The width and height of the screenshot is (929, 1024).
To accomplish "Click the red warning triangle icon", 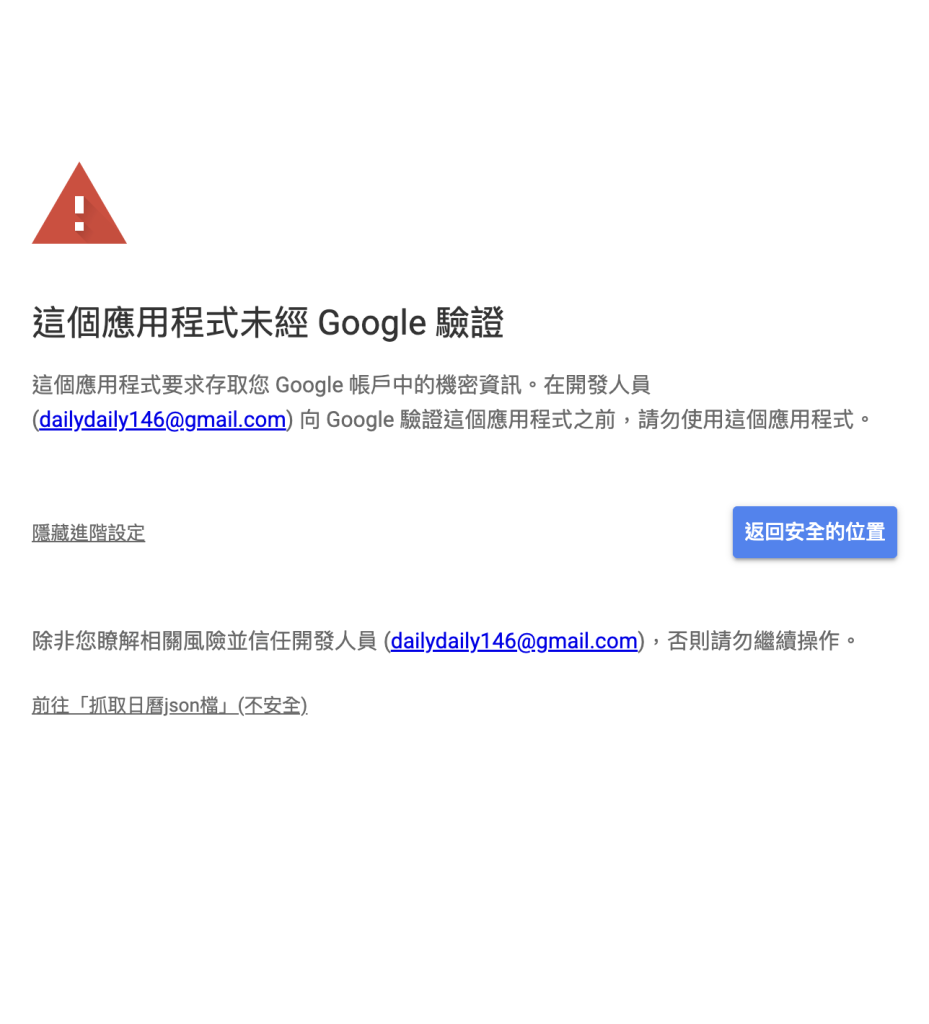I will click(79, 204).
